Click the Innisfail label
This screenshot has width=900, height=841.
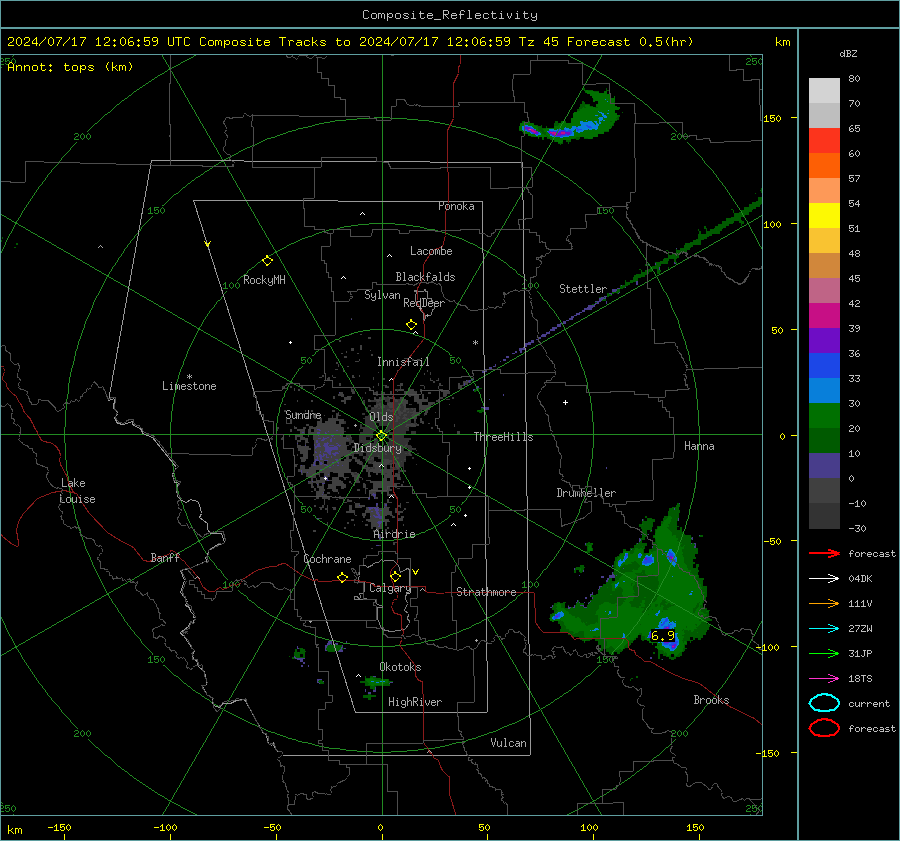click(403, 362)
